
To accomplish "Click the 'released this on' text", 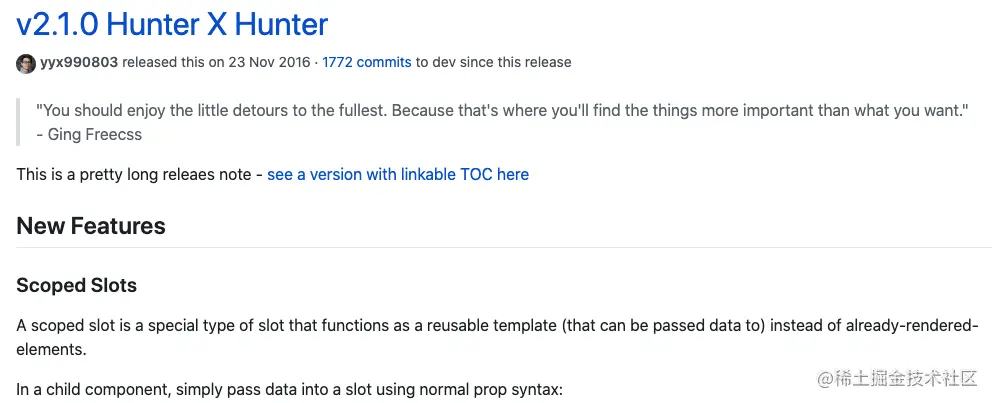I will point(175,63).
